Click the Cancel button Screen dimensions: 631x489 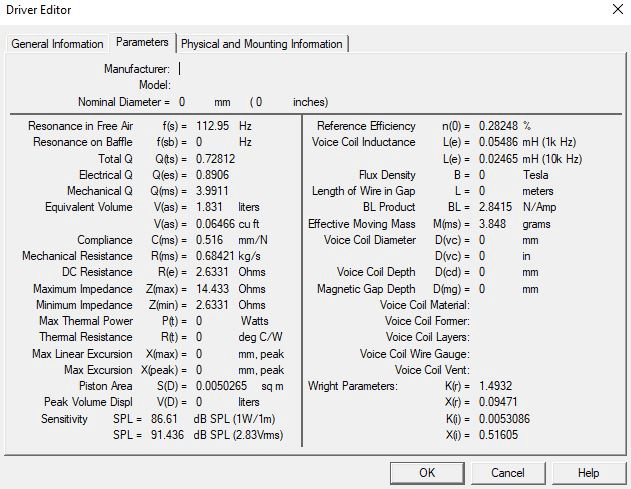tap(508, 472)
